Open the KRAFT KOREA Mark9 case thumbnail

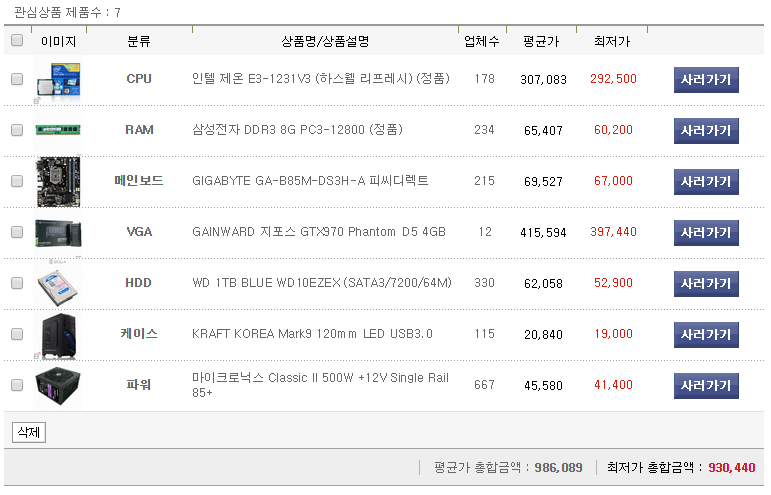pos(58,334)
